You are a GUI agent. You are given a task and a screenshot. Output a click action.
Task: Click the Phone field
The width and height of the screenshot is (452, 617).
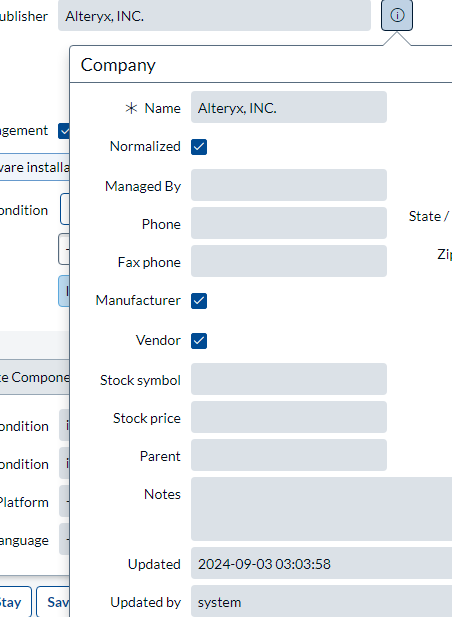(x=289, y=223)
